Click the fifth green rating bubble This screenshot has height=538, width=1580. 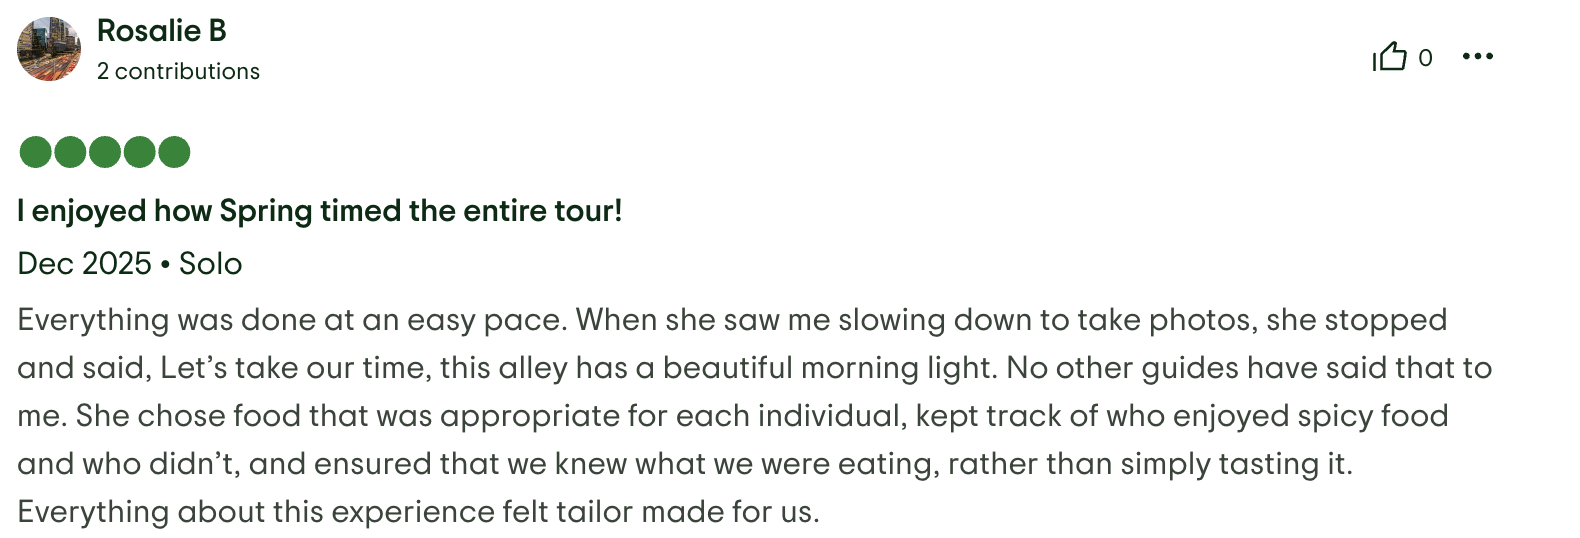(174, 152)
